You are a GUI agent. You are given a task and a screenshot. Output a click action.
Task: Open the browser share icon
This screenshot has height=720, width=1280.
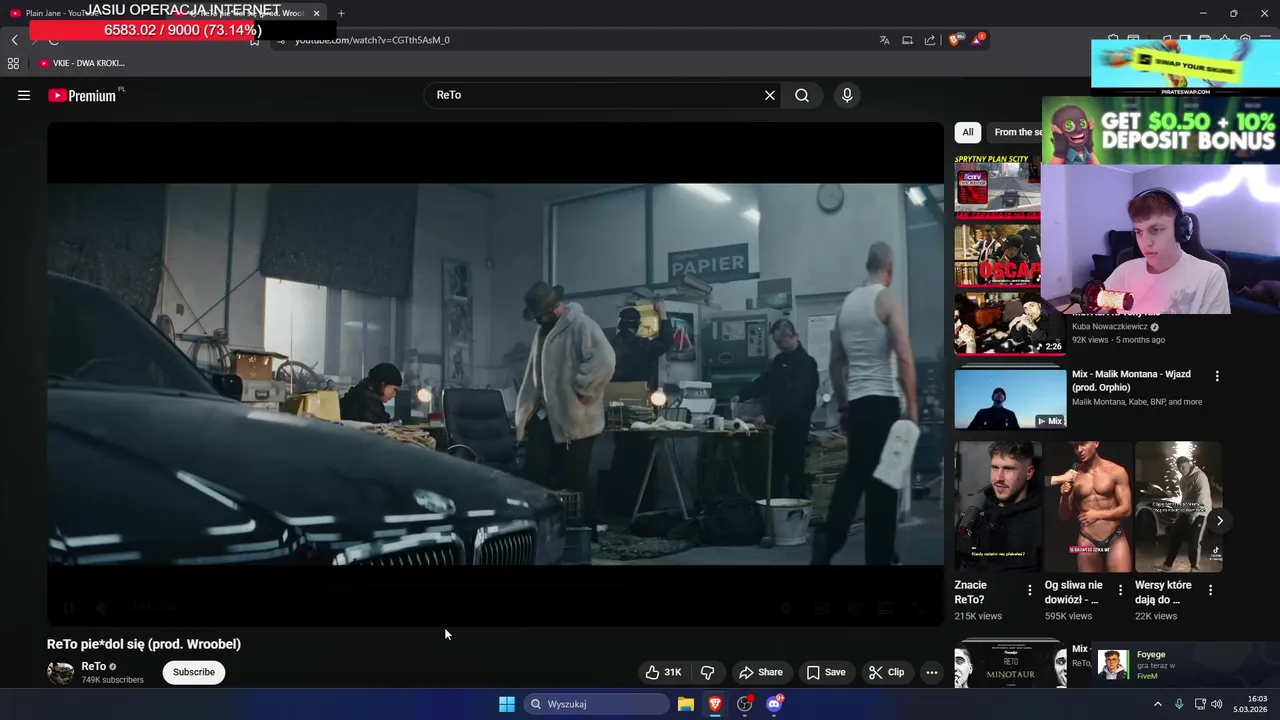click(x=930, y=40)
